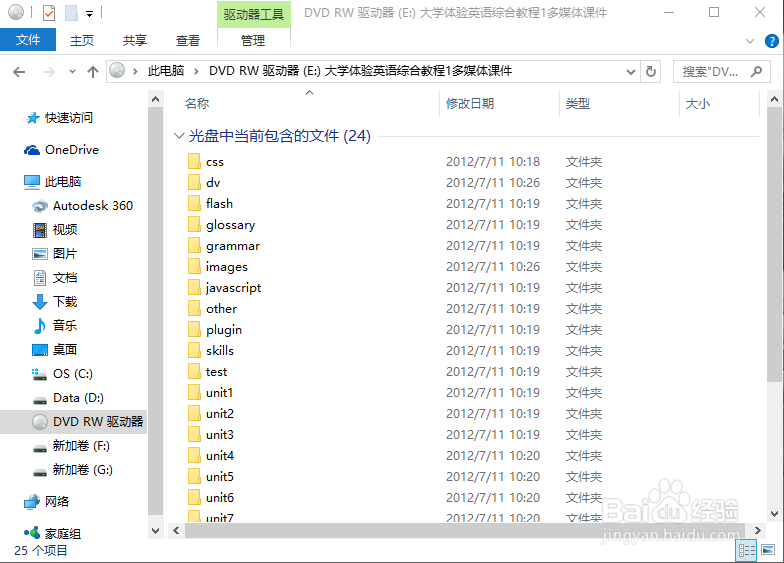The height and width of the screenshot is (563, 784).
Task: Select the javascript folder icon
Action: point(194,288)
